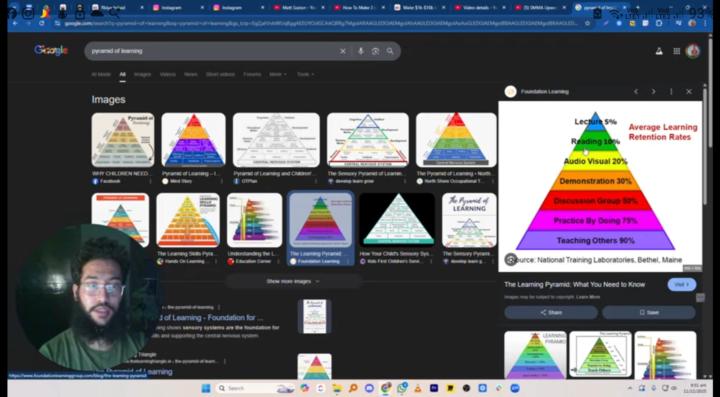720x397 pixels.
Task: Share the previewed image
Action: point(551,313)
